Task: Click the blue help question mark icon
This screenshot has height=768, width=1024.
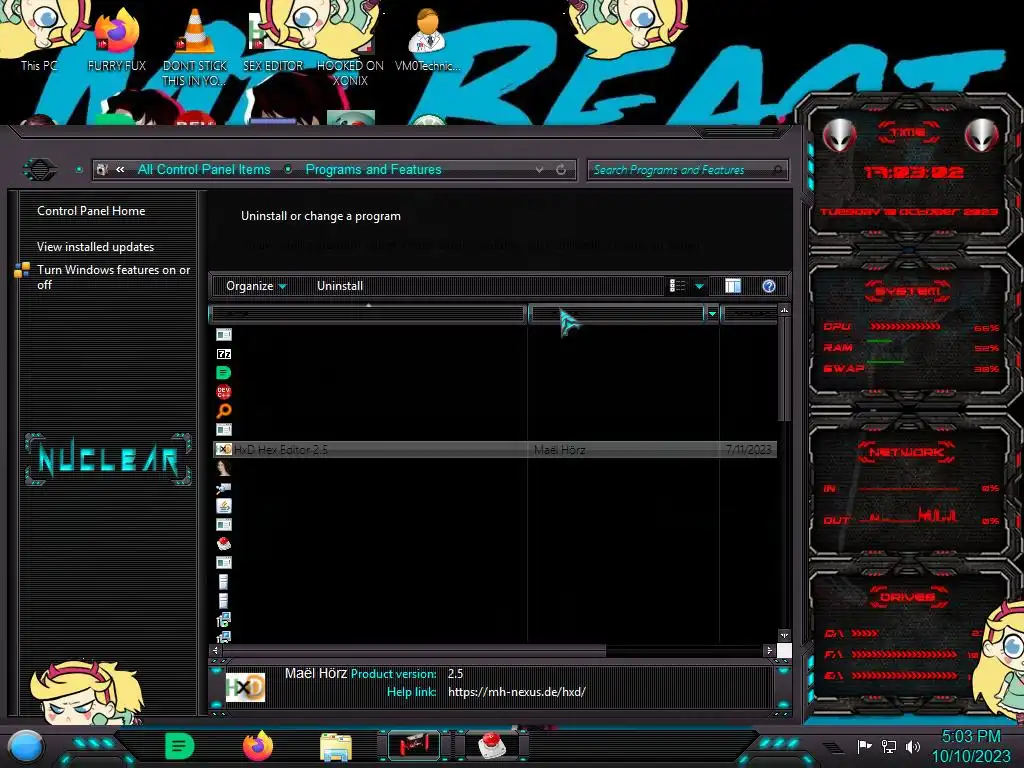Action: (x=769, y=286)
